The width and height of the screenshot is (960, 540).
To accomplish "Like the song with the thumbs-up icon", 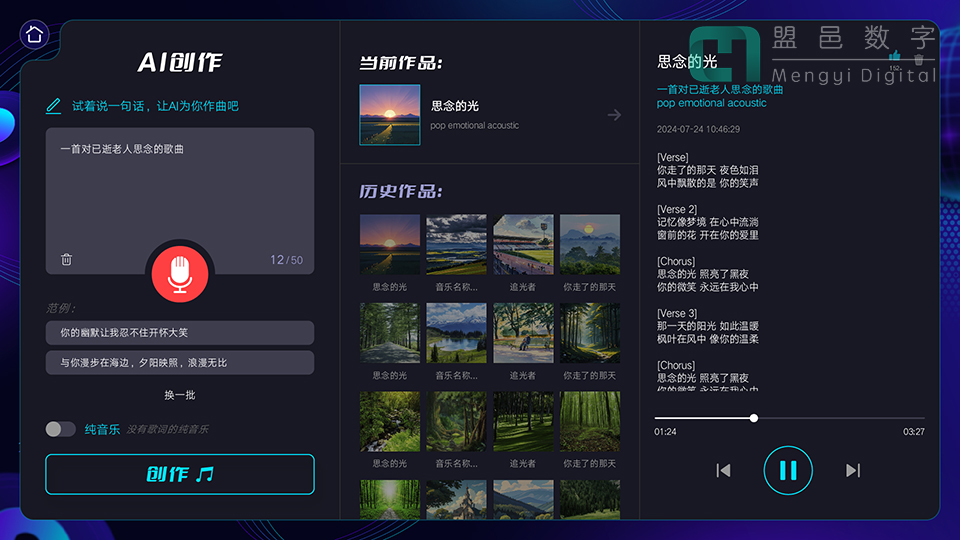I will click(x=895, y=57).
